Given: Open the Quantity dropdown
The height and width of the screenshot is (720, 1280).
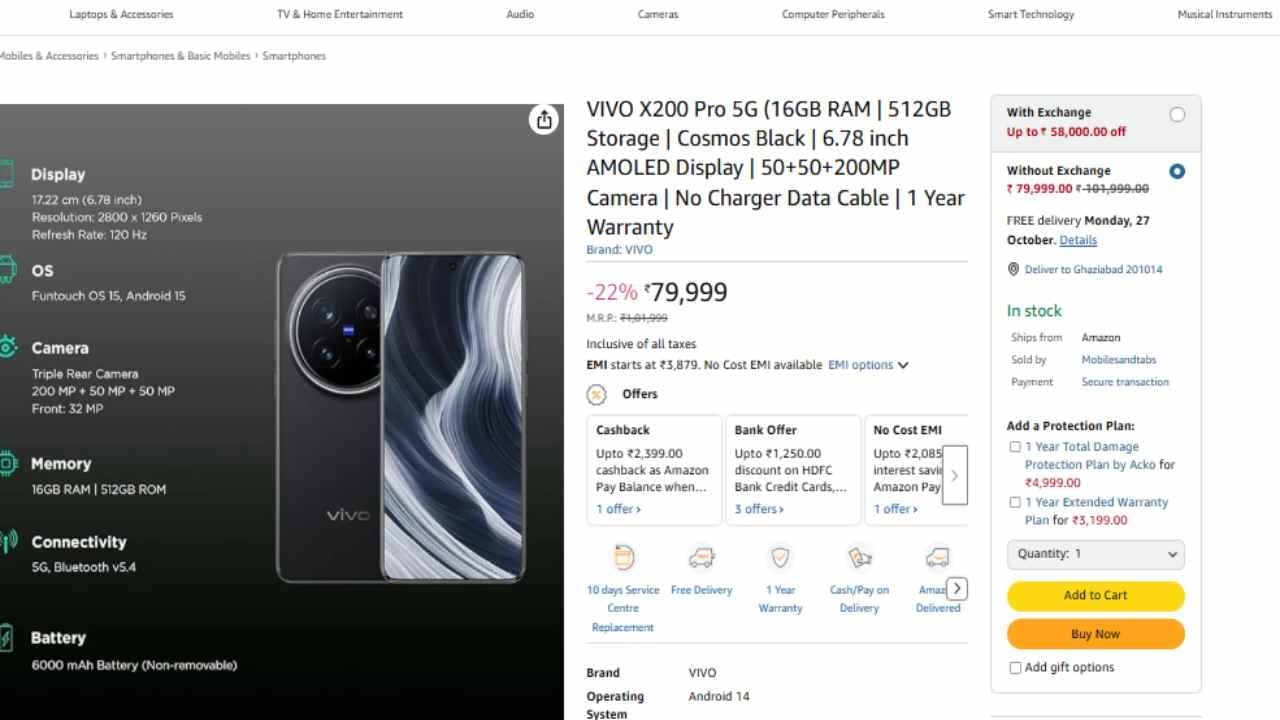Looking at the screenshot, I should tap(1095, 554).
